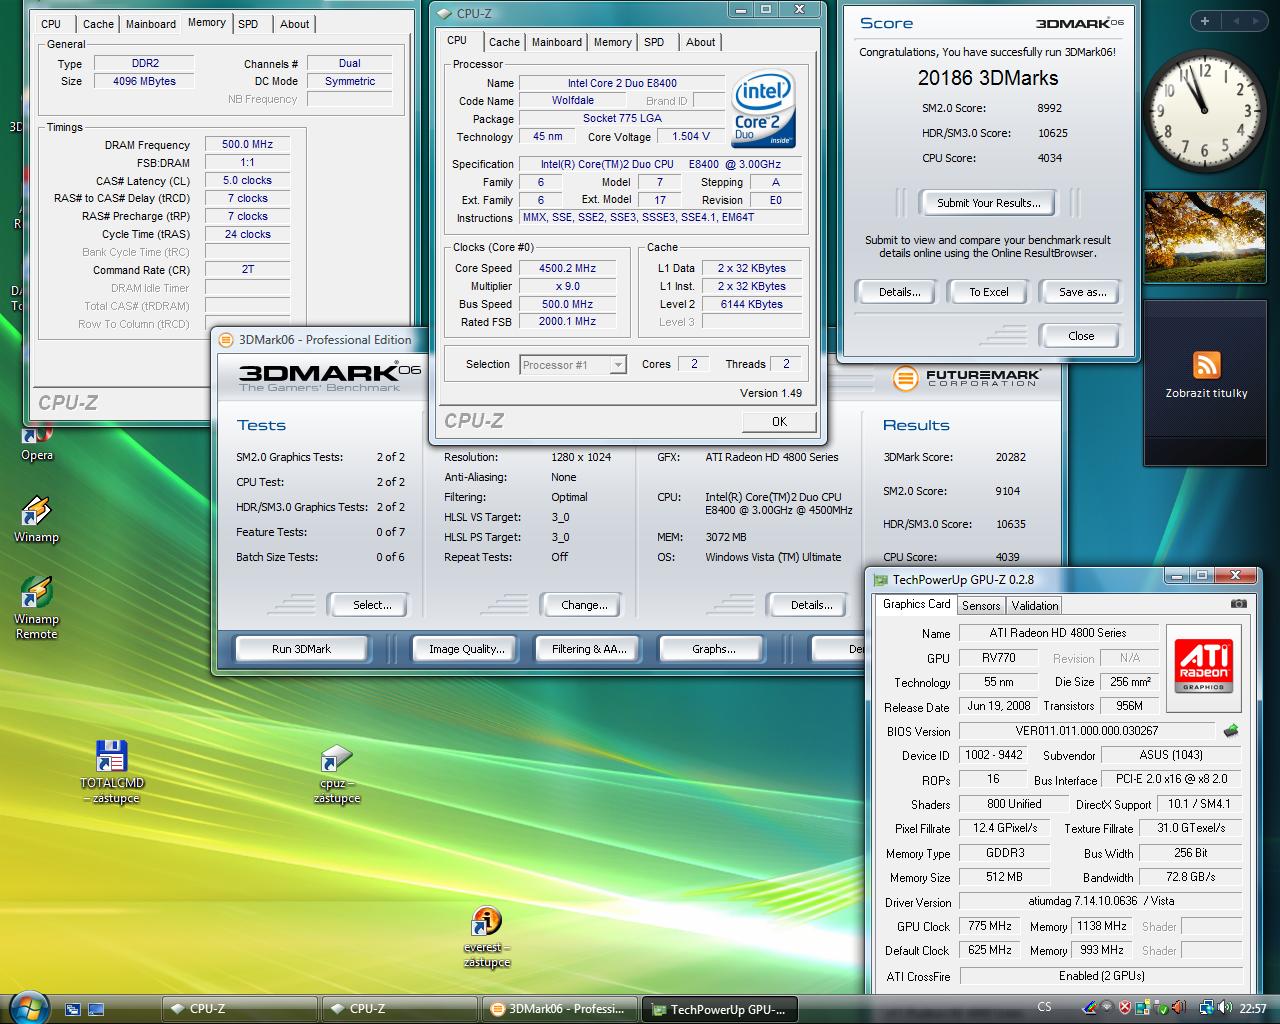
Task: Click autumn landscape slideshow gadget
Action: [x=1204, y=238]
